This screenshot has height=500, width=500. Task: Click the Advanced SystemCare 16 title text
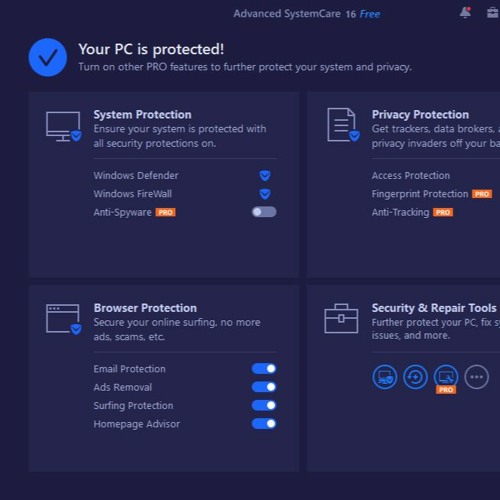click(x=295, y=14)
